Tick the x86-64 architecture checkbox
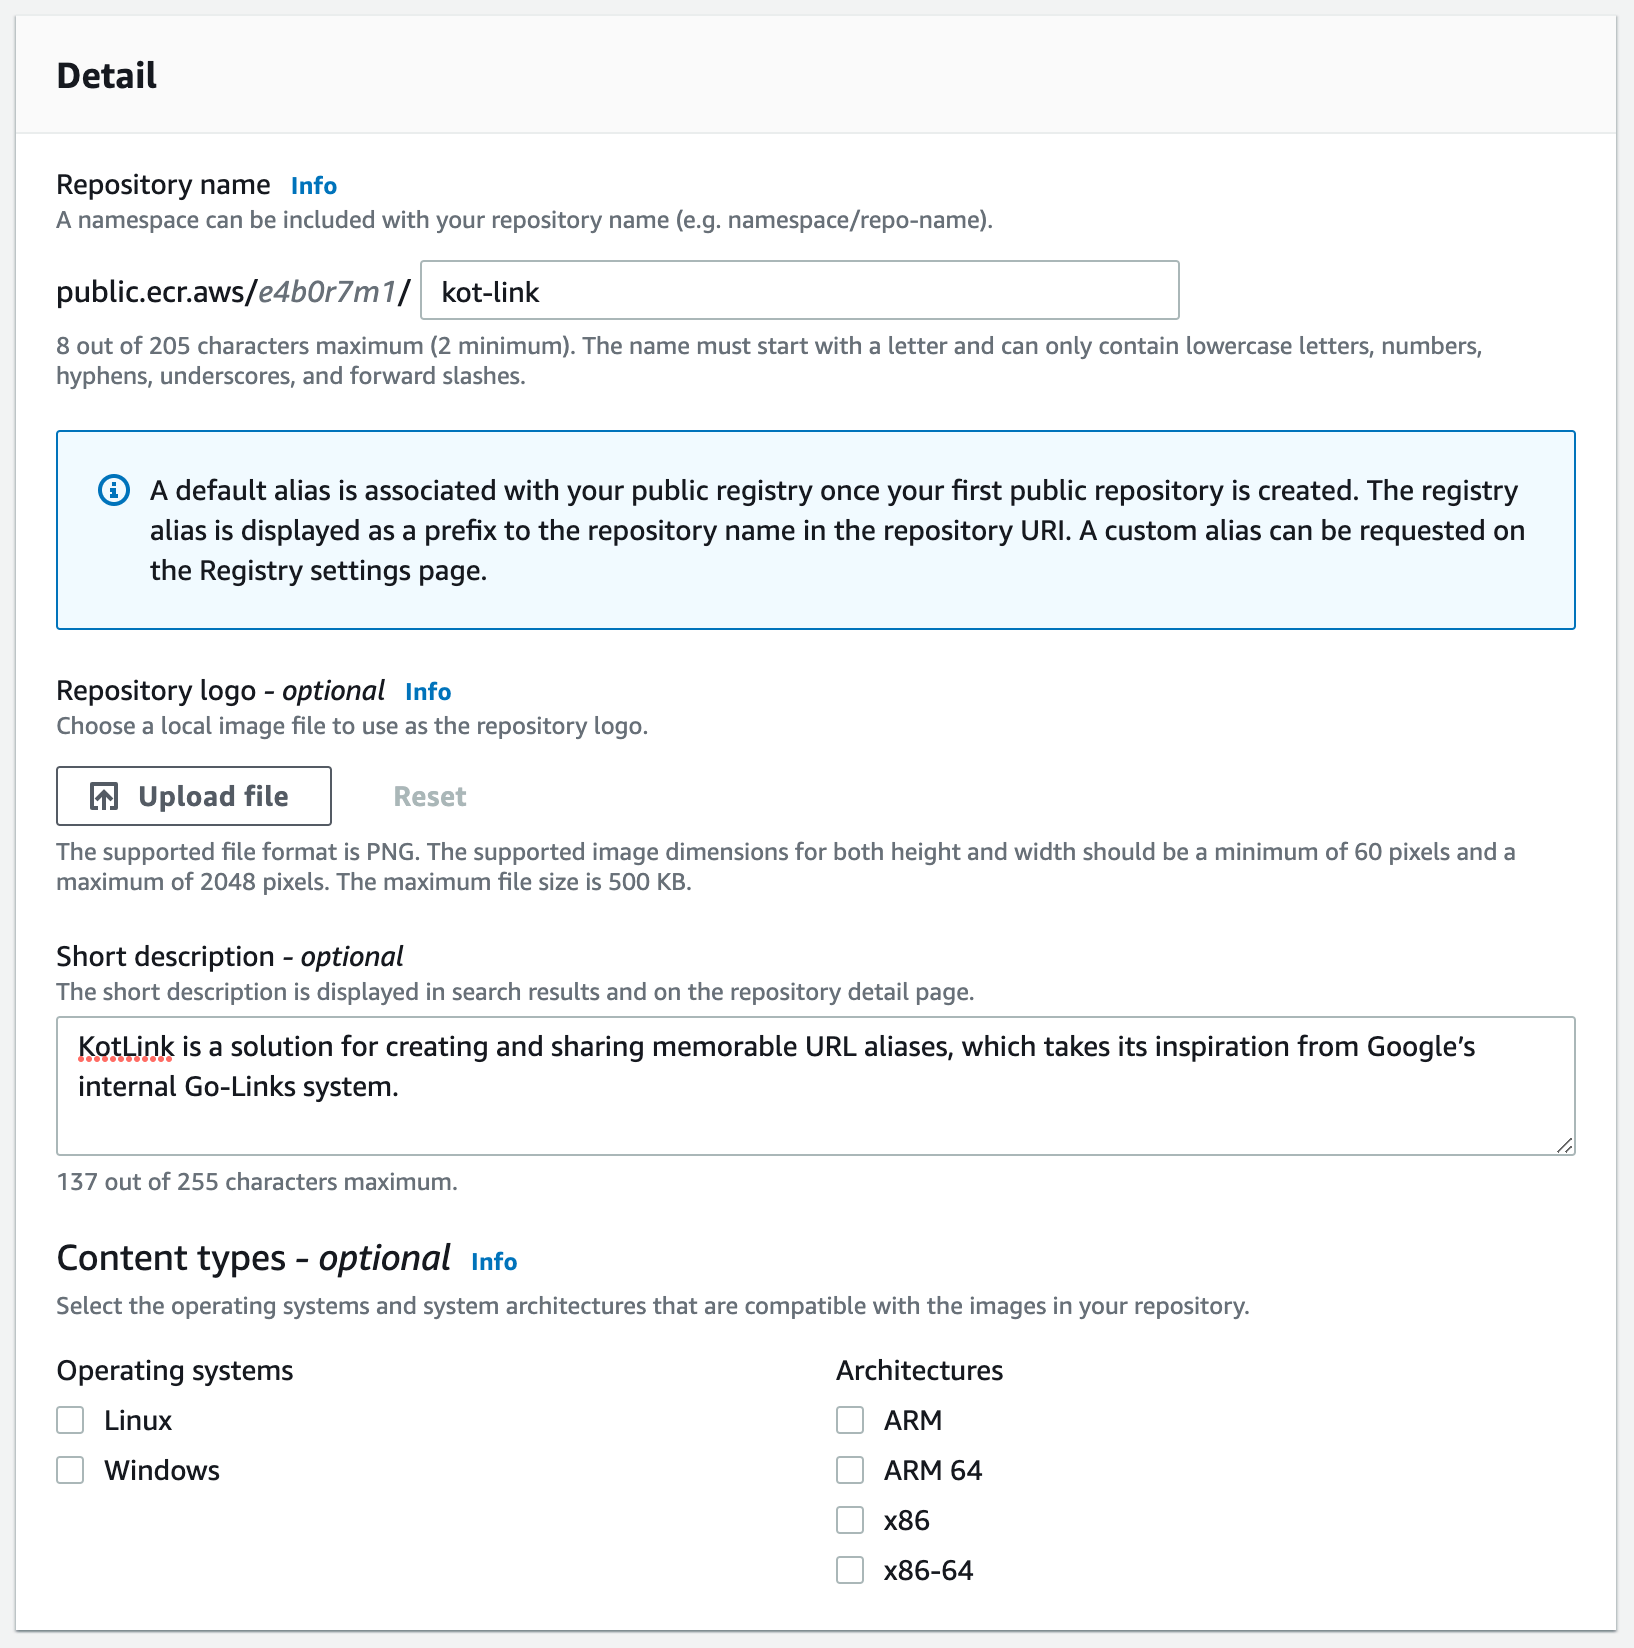The image size is (1634, 1648). click(850, 1570)
